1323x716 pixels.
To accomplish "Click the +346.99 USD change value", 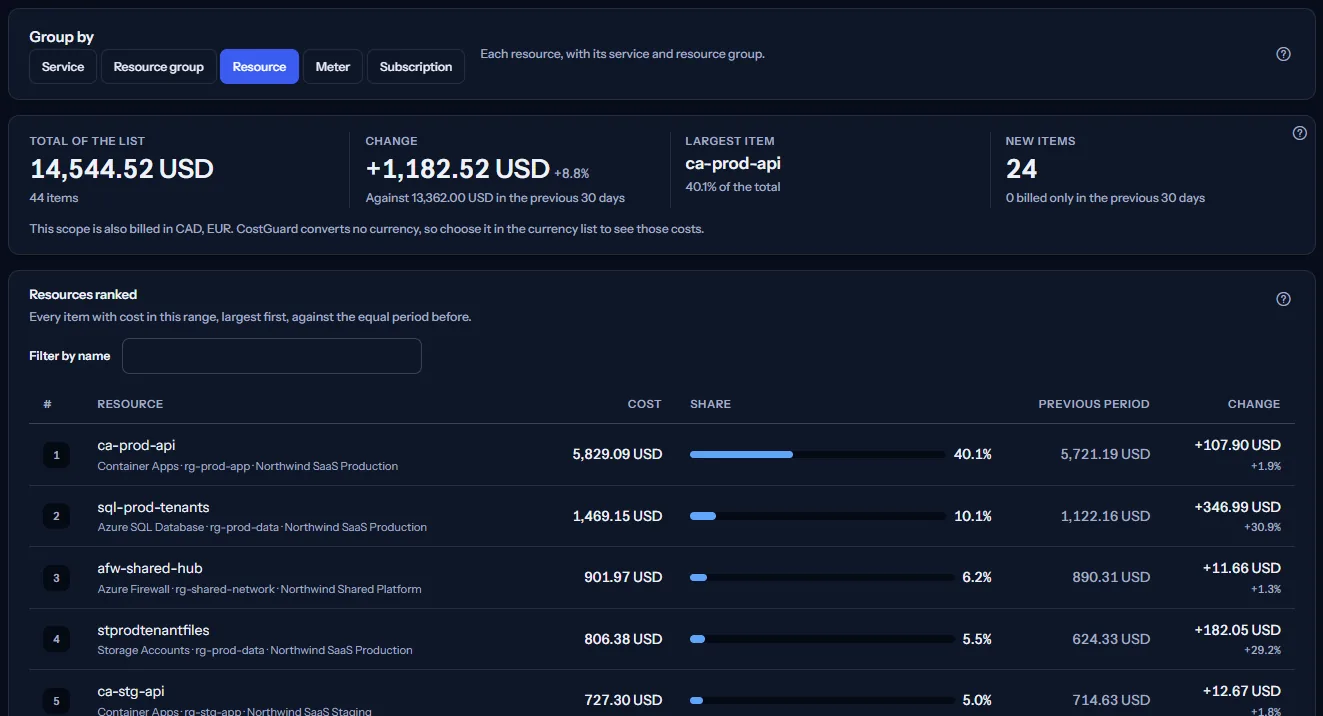I will point(1237,507).
